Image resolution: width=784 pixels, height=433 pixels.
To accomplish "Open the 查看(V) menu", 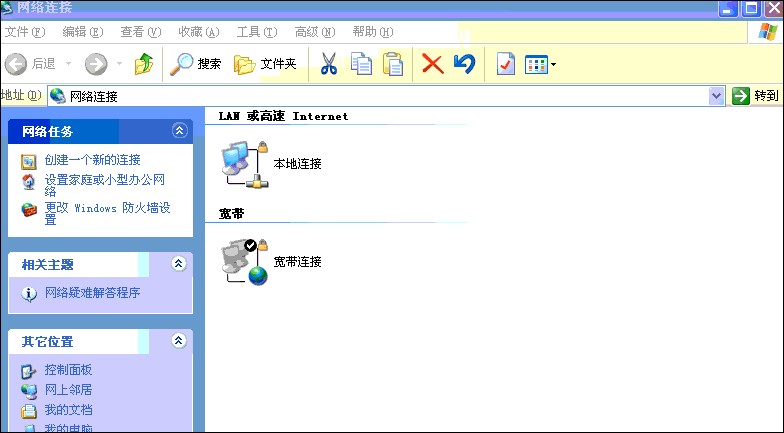I will pos(140,32).
